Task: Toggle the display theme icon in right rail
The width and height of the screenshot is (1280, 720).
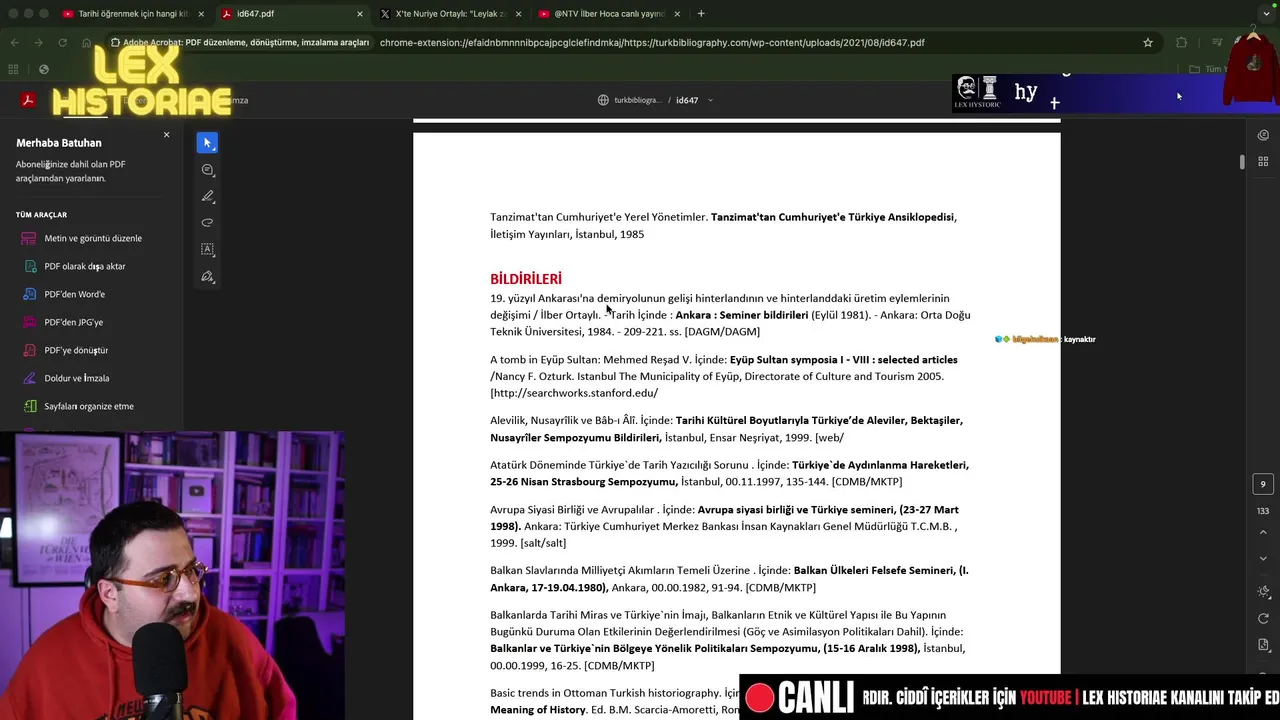Action: click(1263, 592)
